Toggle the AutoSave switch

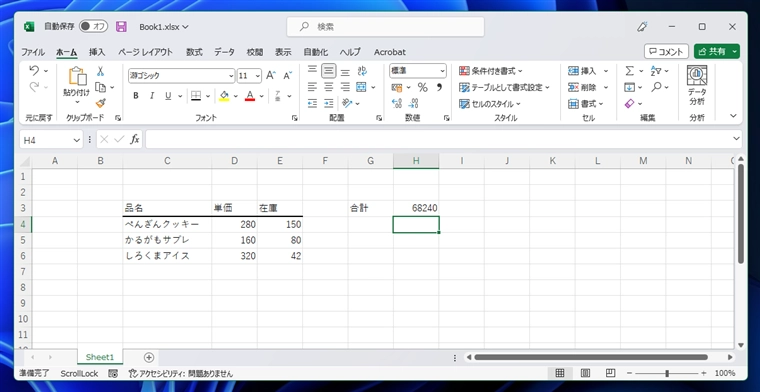click(94, 27)
